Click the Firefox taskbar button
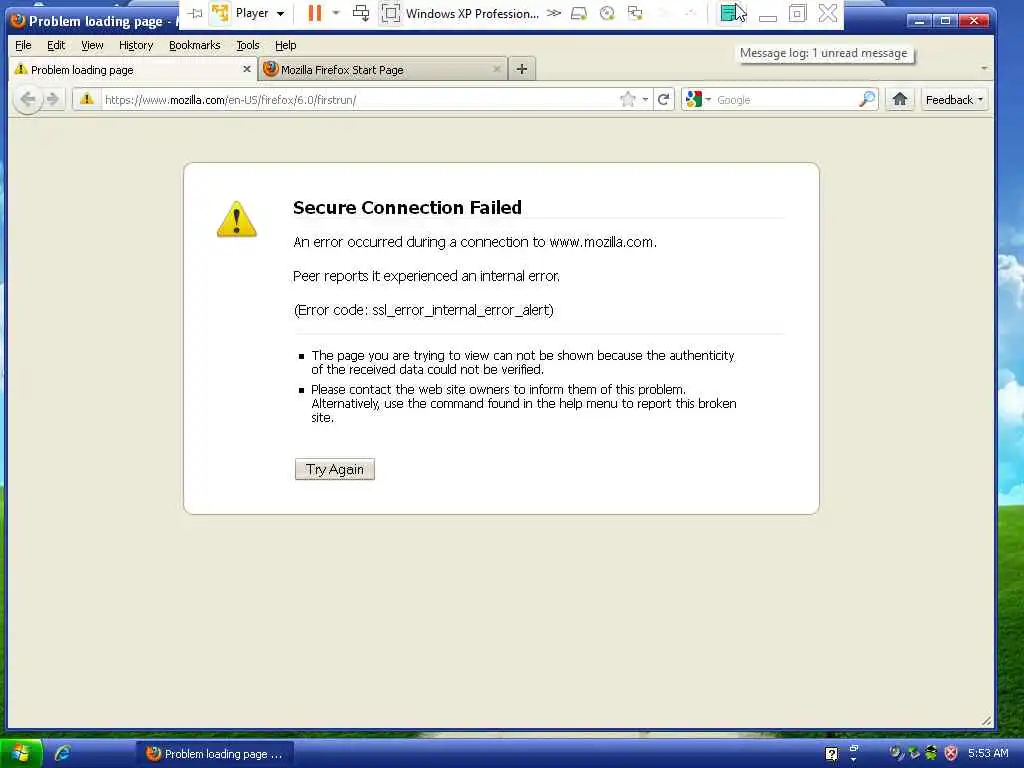 click(215, 754)
